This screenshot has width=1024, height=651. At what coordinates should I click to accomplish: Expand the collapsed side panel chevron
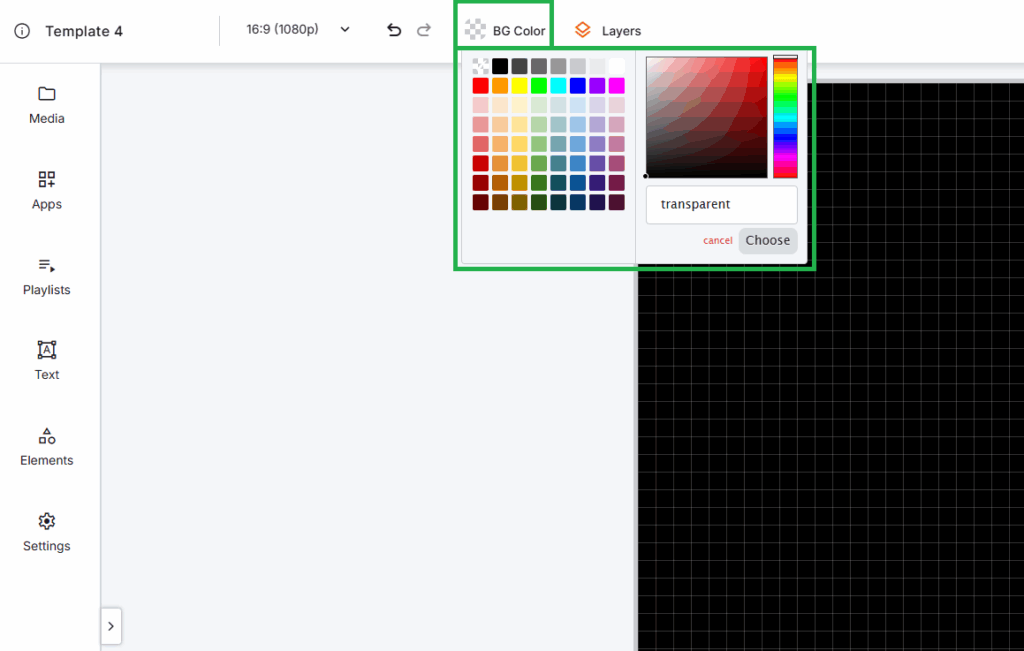[x=110, y=626]
